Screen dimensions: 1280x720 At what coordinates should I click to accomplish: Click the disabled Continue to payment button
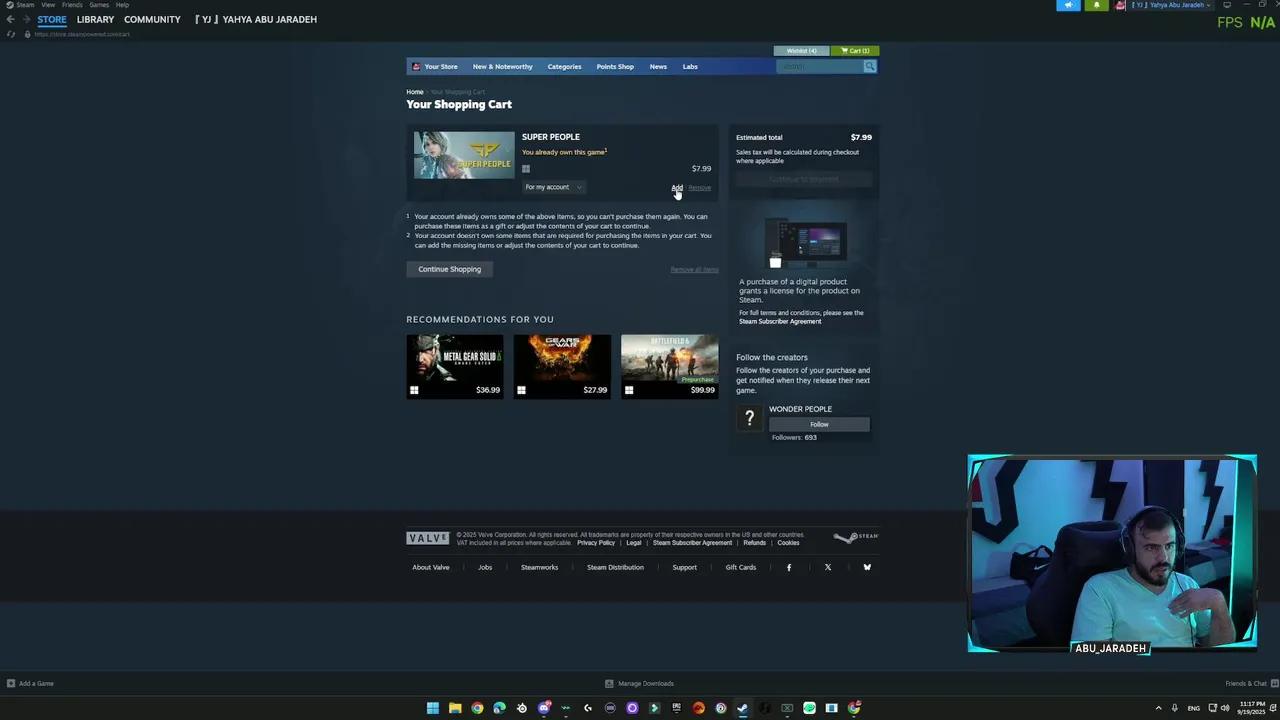coord(804,179)
